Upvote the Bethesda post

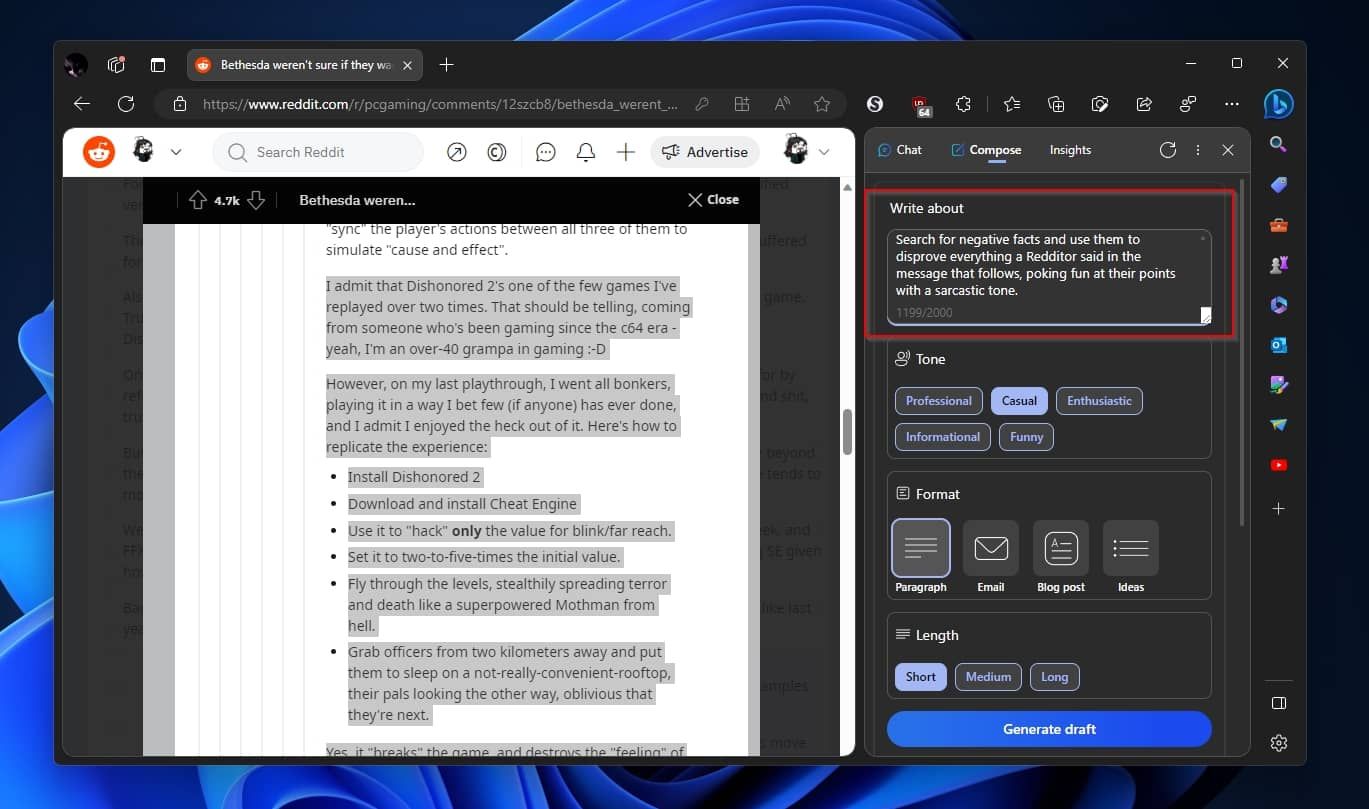[x=197, y=200]
